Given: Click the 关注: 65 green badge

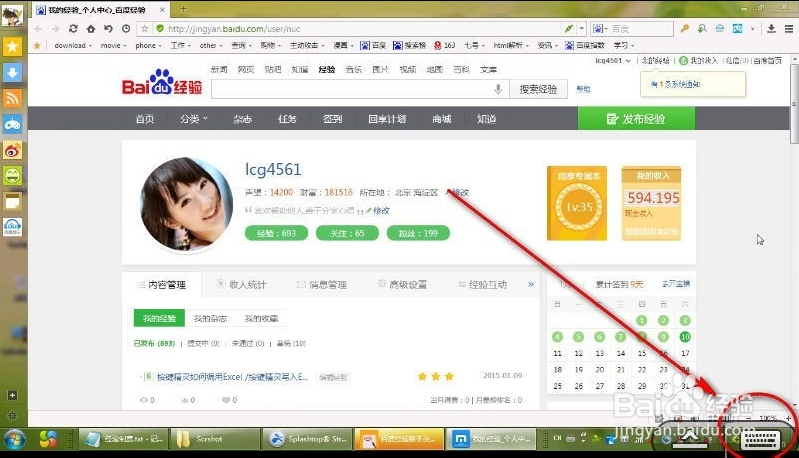Looking at the screenshot, I should tap(347, 233).
